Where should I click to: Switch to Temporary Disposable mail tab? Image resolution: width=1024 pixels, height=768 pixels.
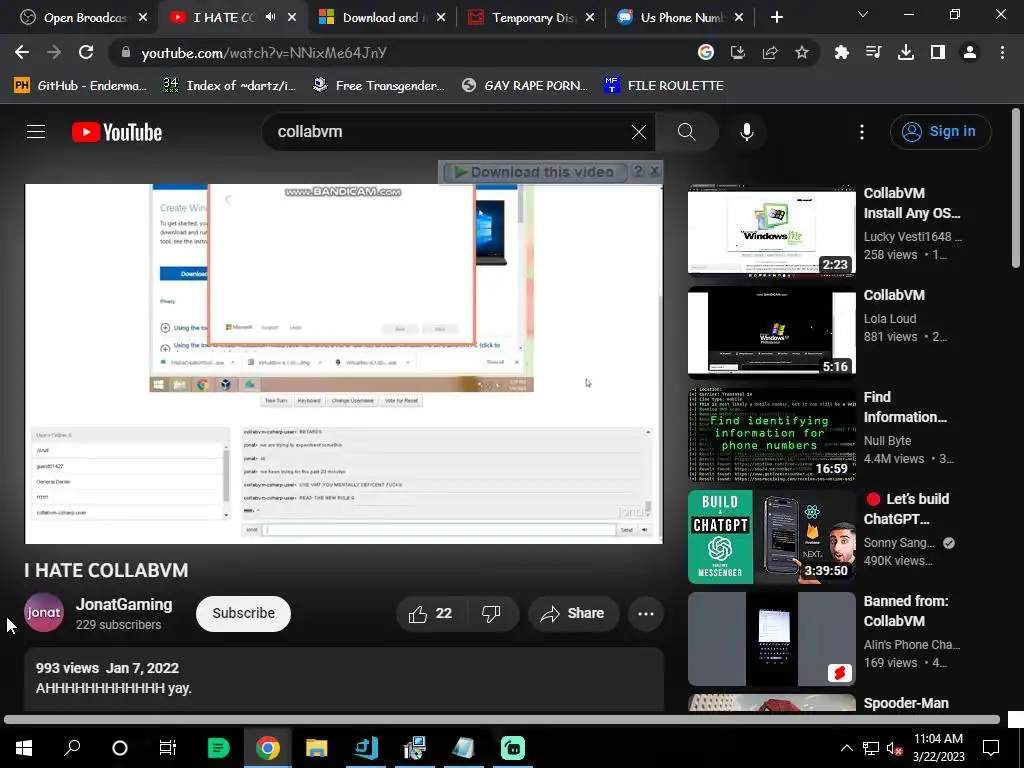tap(530, 18)
